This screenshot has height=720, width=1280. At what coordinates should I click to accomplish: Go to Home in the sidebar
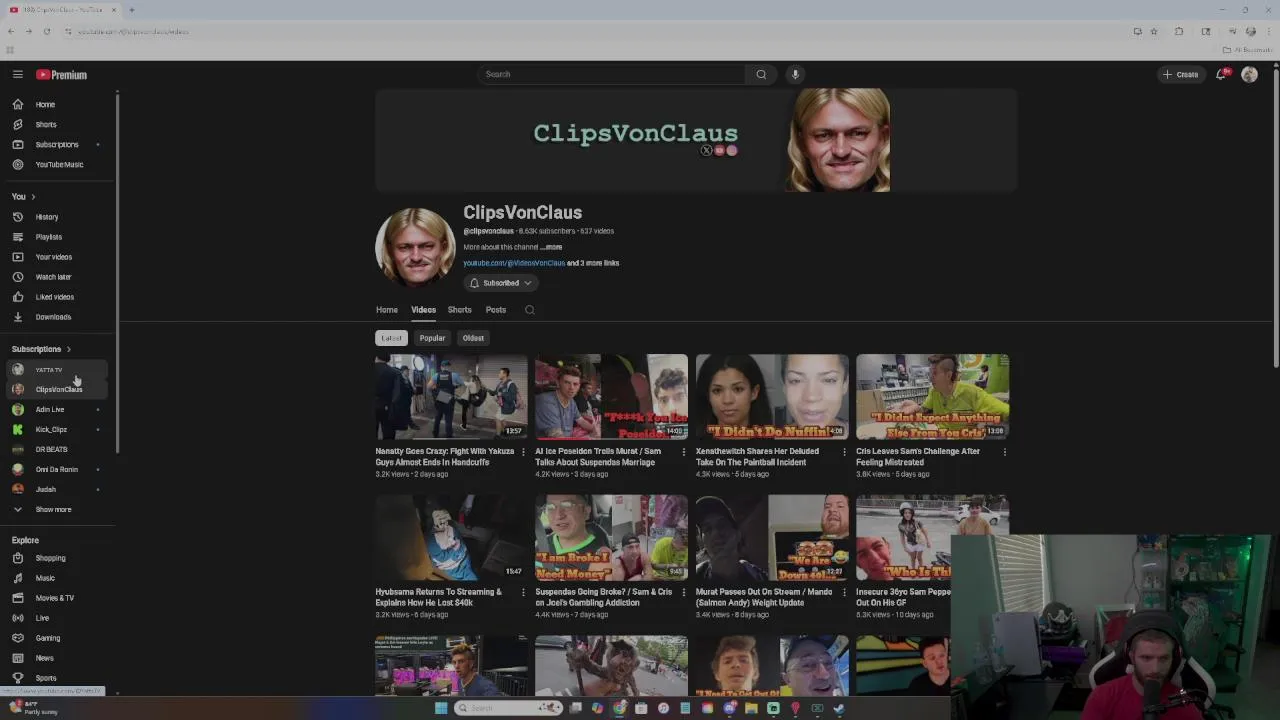click(58, 104)
